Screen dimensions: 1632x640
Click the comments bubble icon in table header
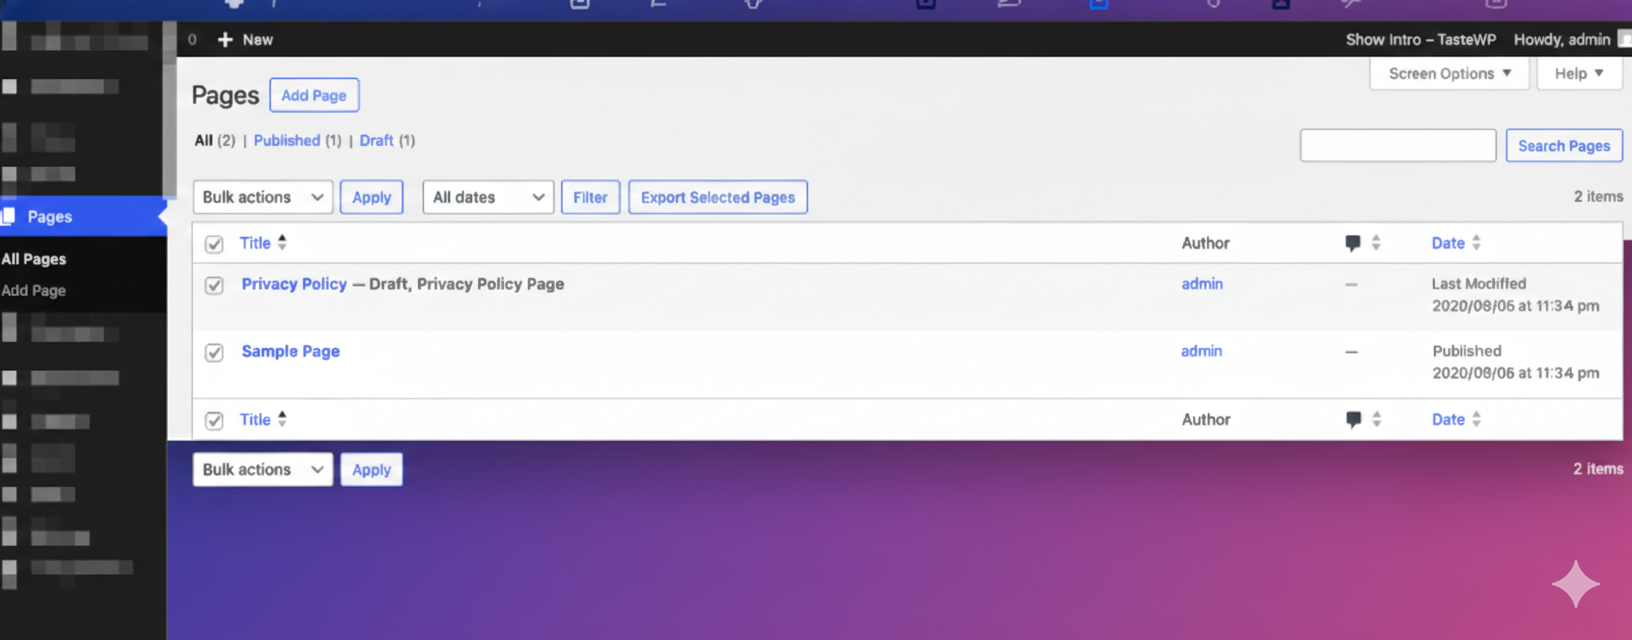click(x=1352, y=243)
